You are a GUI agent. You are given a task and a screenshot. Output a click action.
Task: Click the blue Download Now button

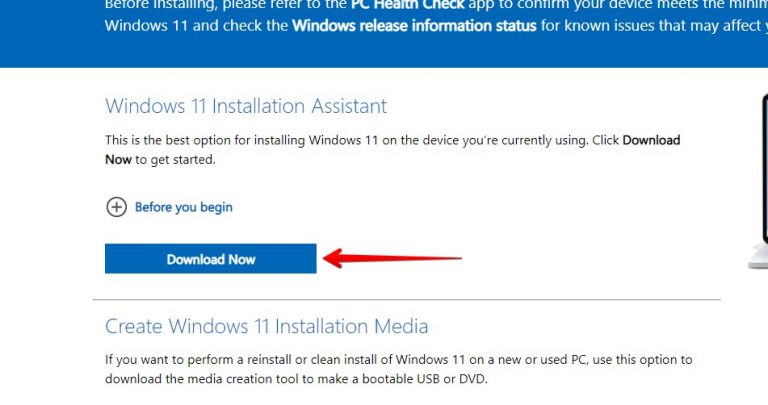[211, 259]
